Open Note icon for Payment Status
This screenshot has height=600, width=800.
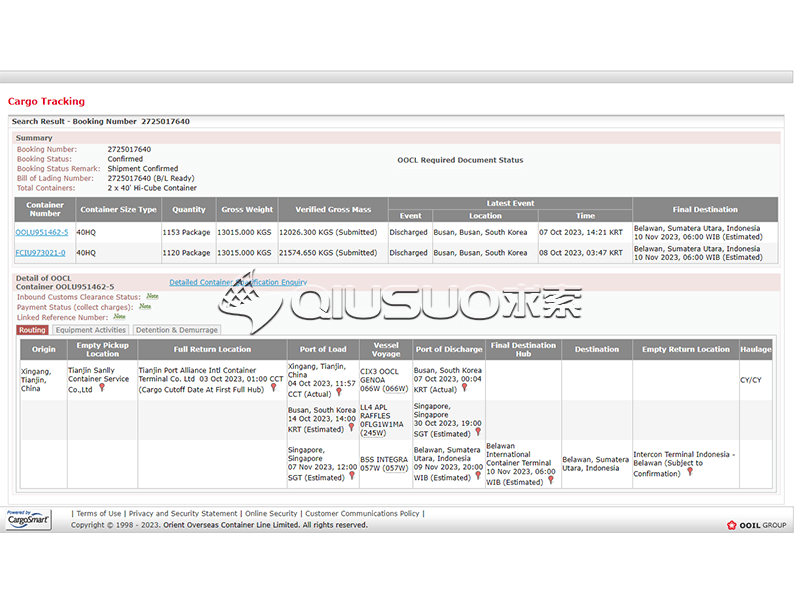coord(145,306)
